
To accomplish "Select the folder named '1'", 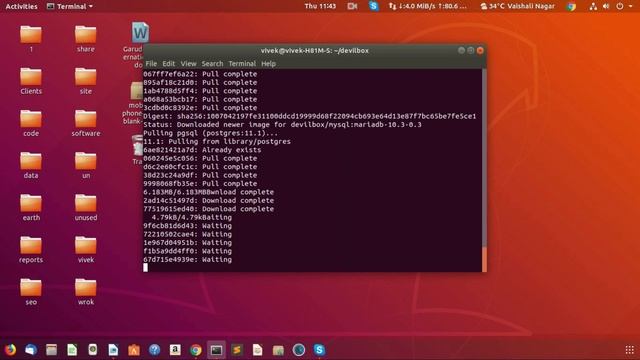I will pyautogui.click(x=31, y=39).
